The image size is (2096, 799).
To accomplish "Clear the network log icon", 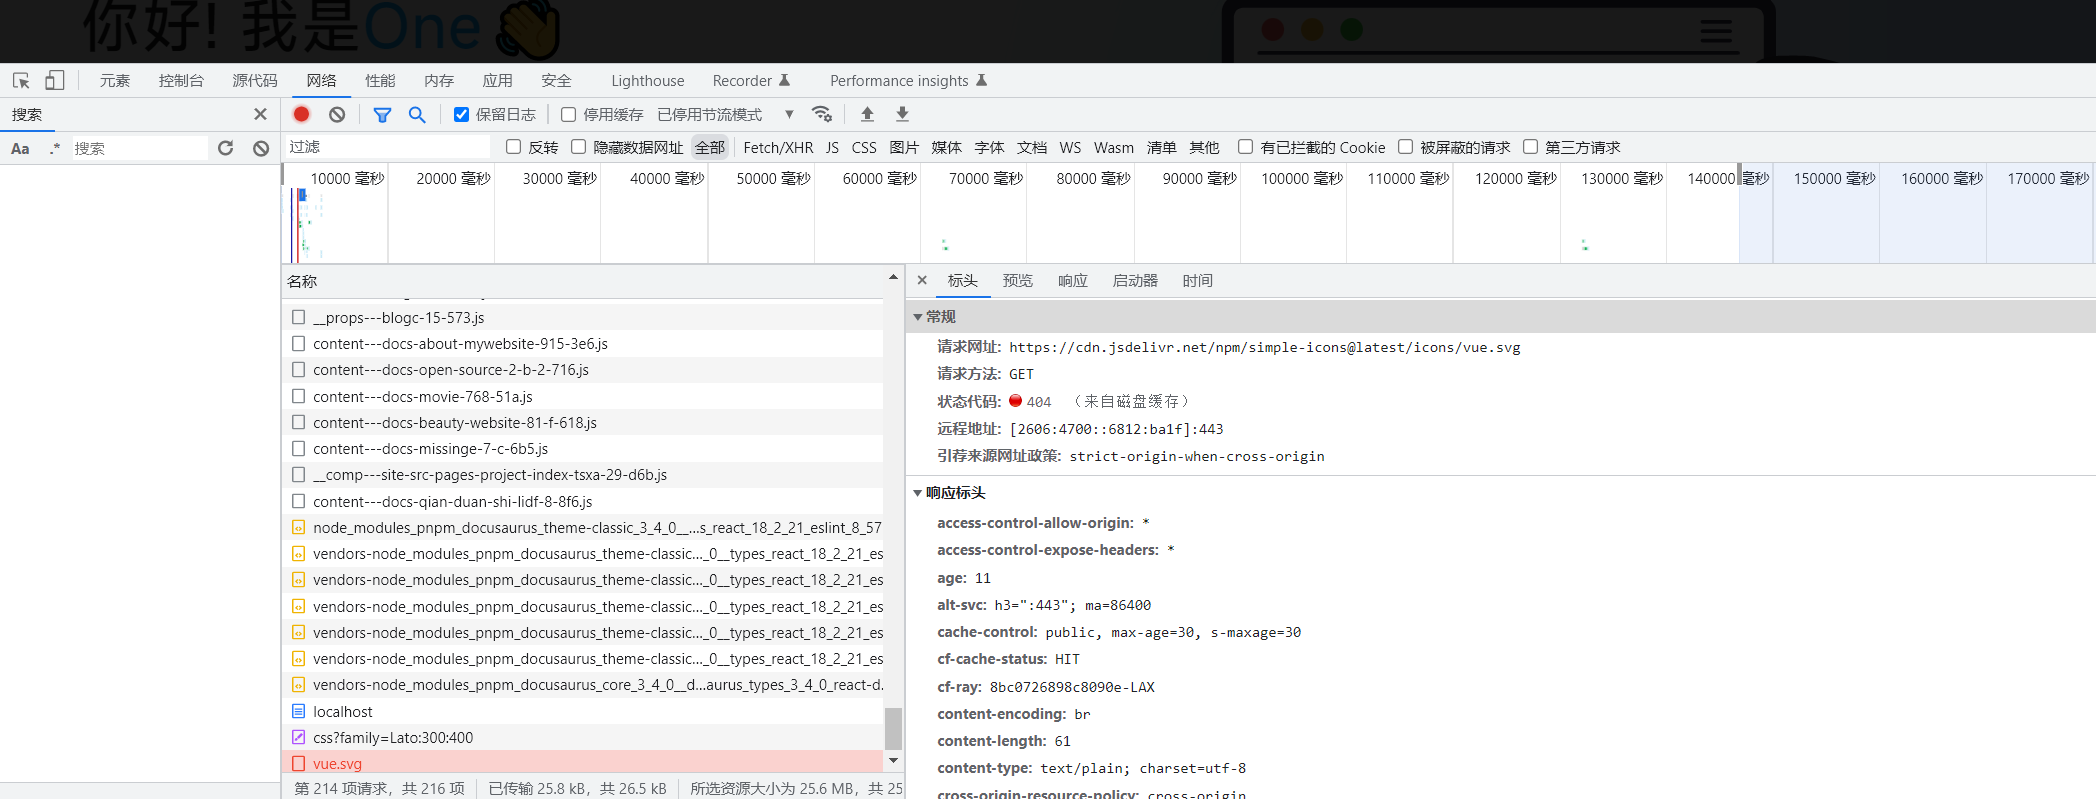I will pyautogui.click(x=337, y=114).
